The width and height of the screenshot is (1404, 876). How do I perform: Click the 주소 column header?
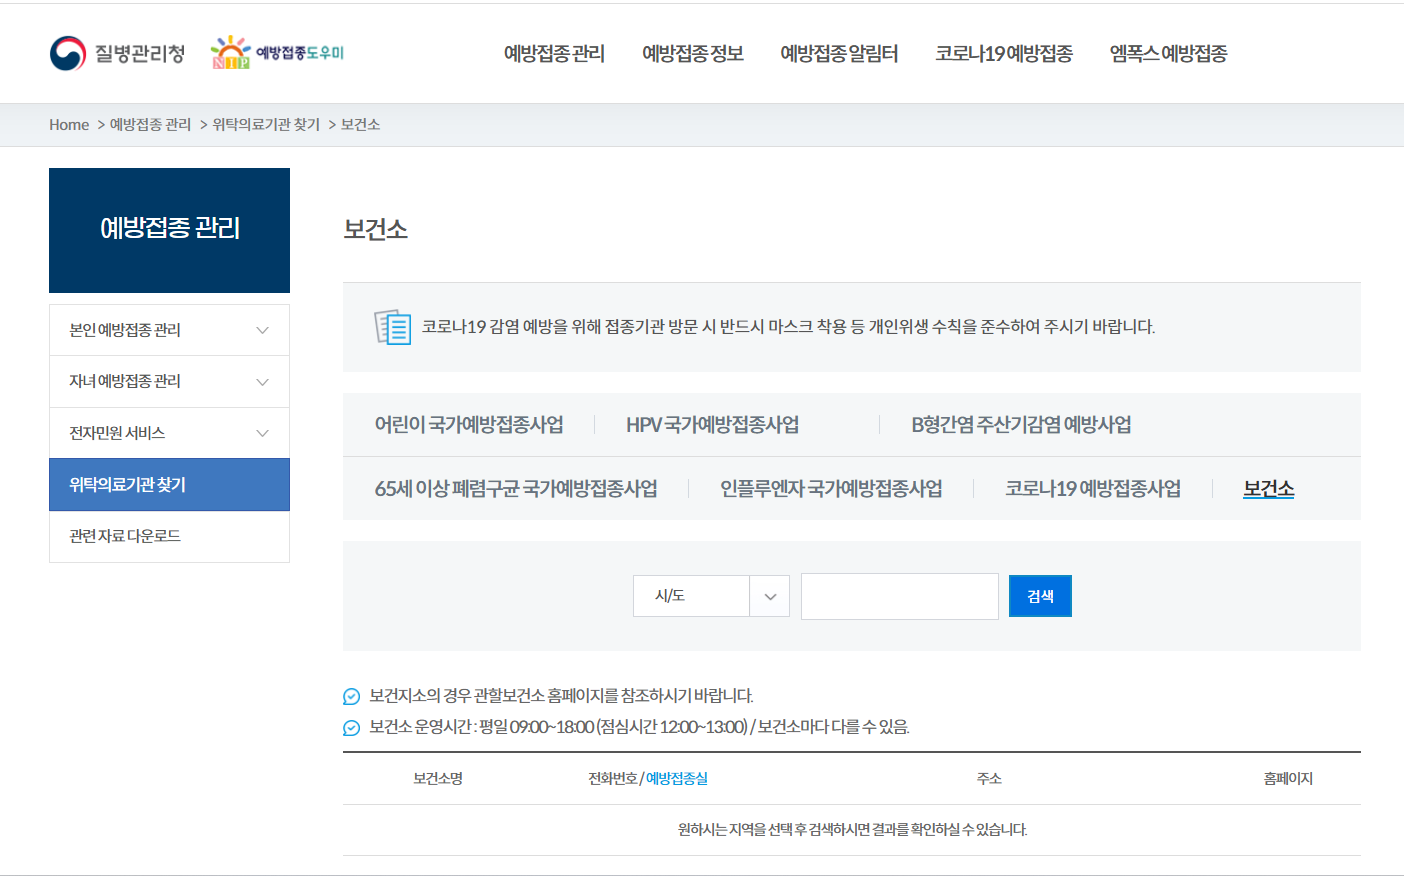click(989, 779)
